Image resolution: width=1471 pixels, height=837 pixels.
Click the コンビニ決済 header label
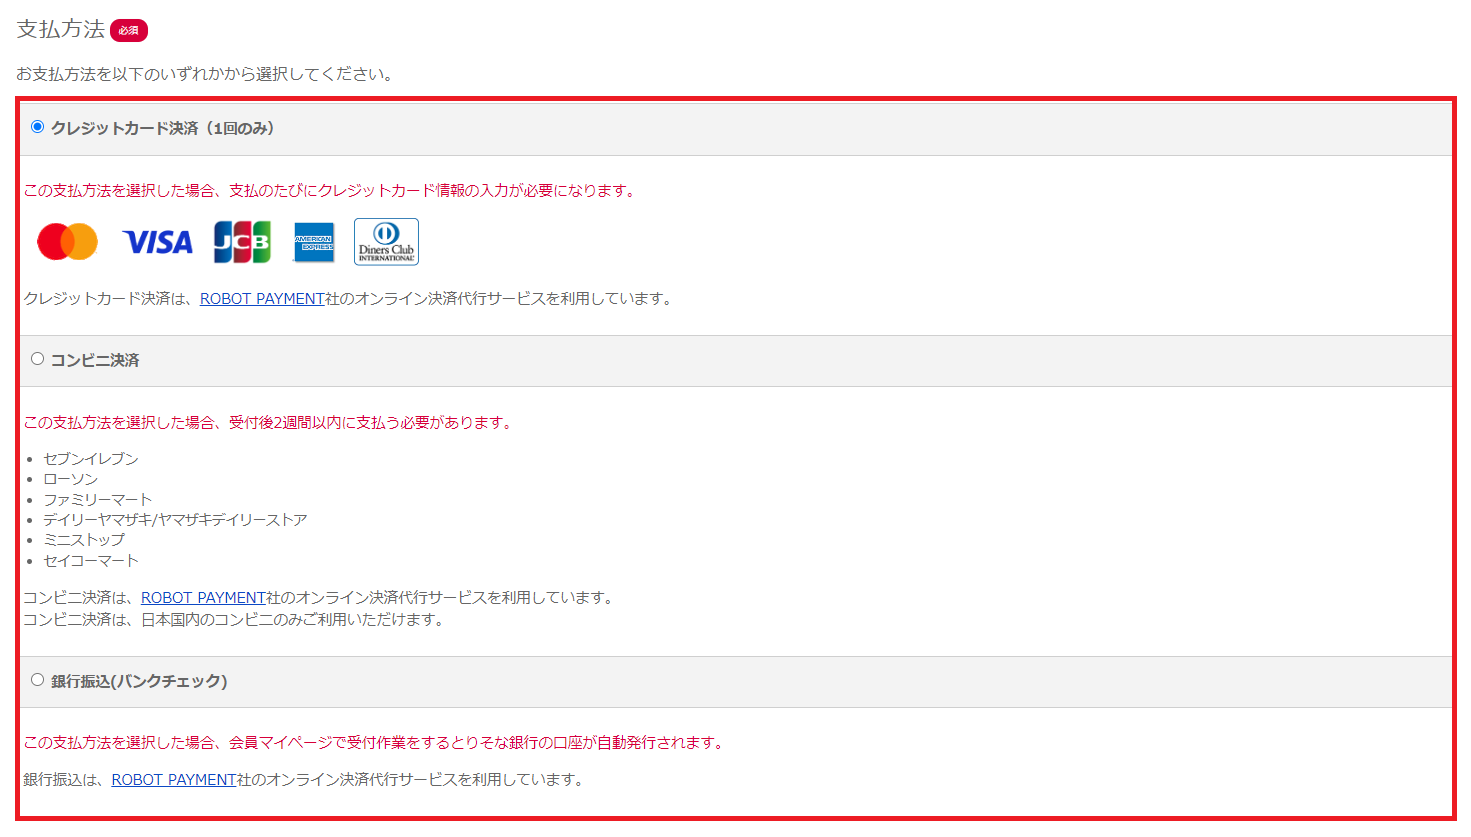95,360
